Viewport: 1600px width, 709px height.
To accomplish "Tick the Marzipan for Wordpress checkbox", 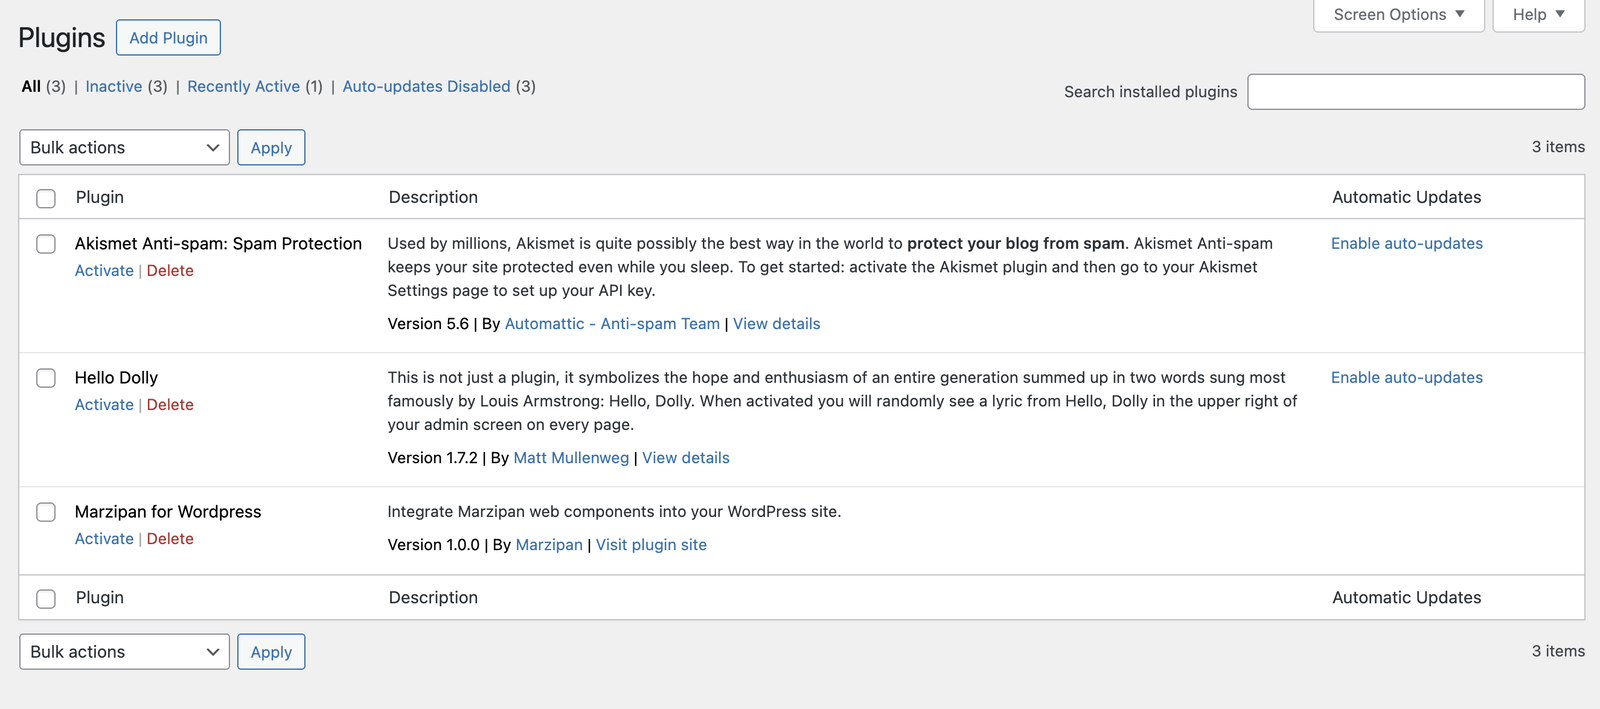I will (x=46, y=512).
